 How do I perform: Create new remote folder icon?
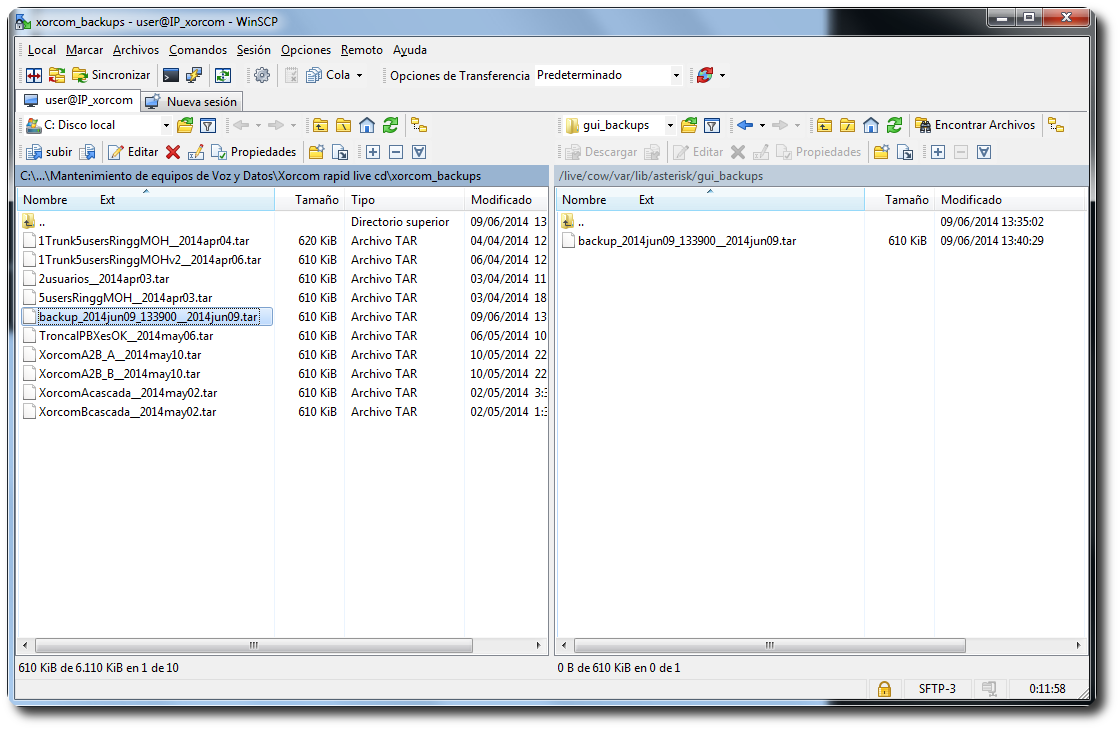pyautogui.click(x=881, y=152)
